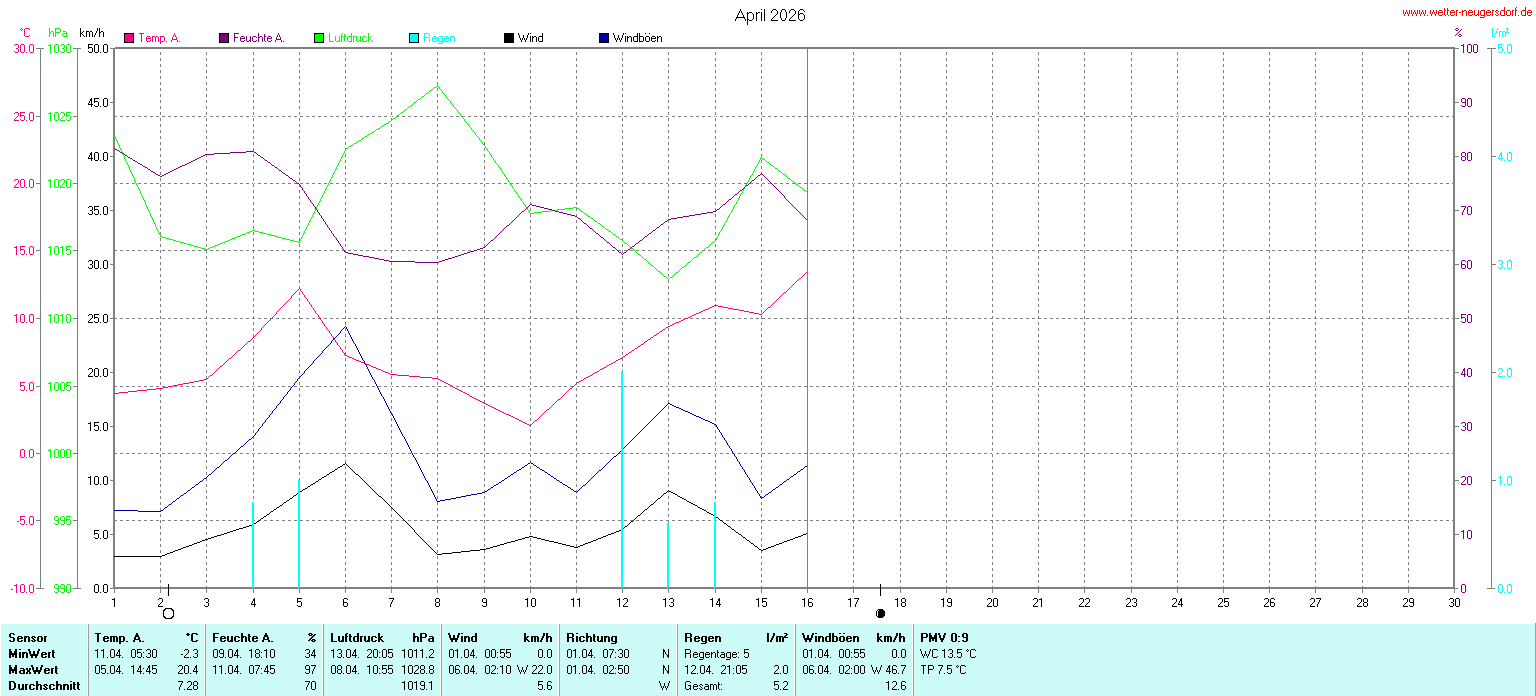1536x696 pixels.
Task: Click the Luftdruck legend label text
Action: [350, 38]
